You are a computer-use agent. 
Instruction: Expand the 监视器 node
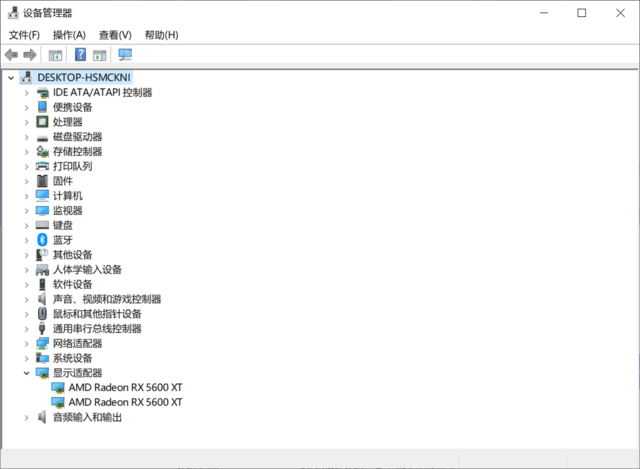pyautogui.click(x=27, y=211)
